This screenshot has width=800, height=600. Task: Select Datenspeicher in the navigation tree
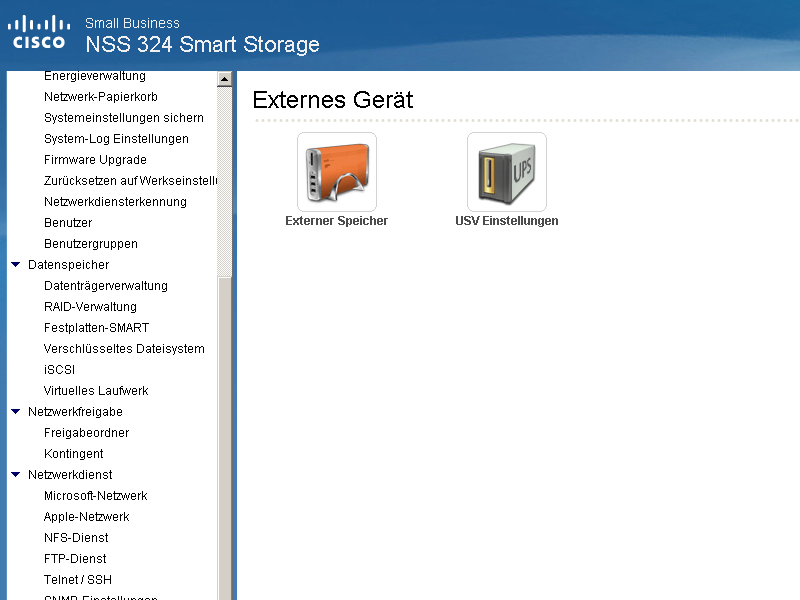[x=68, y=265]
